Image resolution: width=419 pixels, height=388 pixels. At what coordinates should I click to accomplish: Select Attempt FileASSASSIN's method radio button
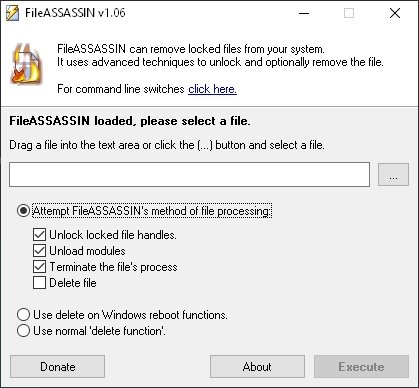click(23, 211)
